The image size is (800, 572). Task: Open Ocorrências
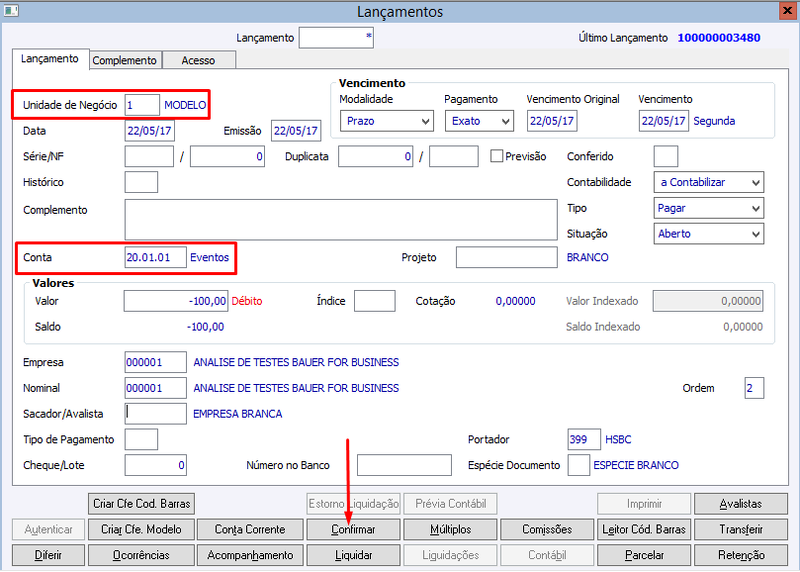coord(141,555)
